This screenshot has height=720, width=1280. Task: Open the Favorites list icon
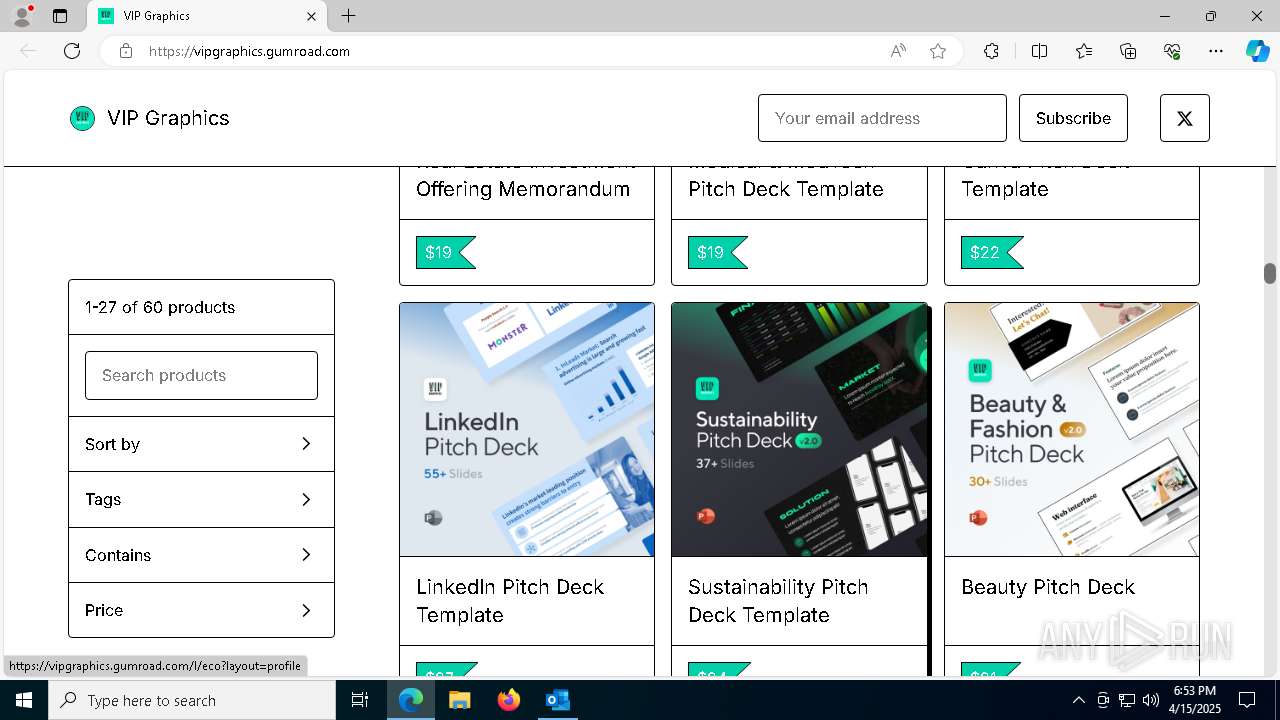click(x=1084, y=51)
